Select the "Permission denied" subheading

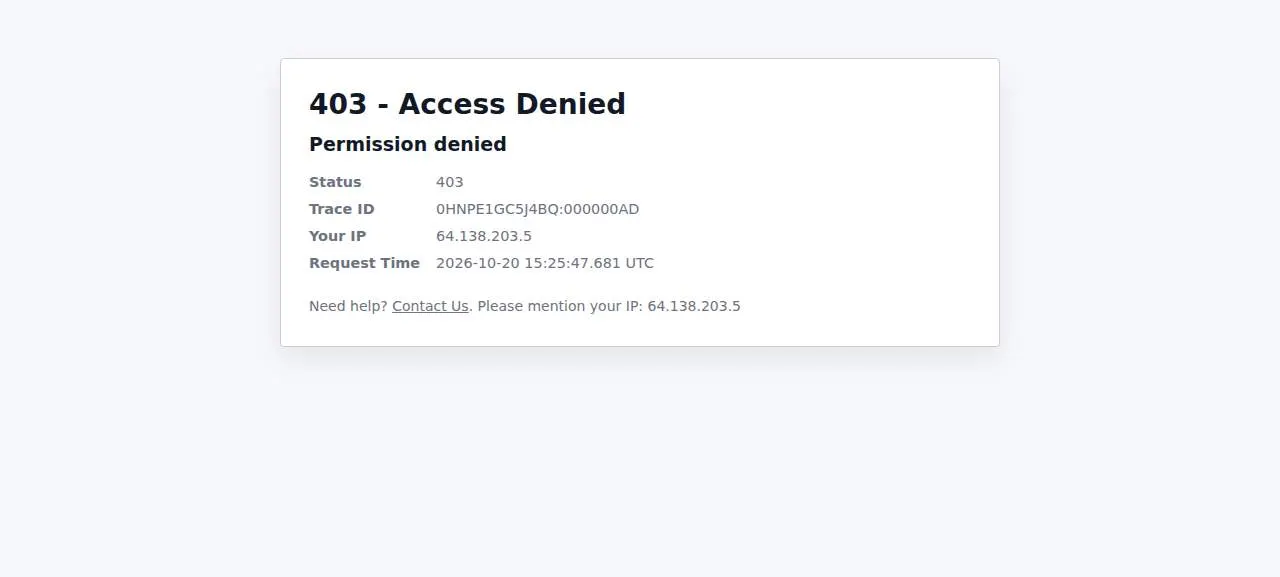pyautogui.click(x=408, y=144)
